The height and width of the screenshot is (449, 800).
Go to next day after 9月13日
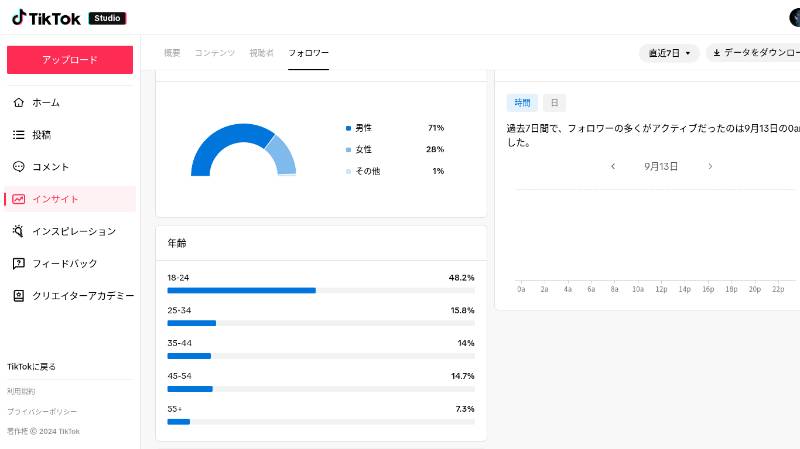(x=710, y=166)
